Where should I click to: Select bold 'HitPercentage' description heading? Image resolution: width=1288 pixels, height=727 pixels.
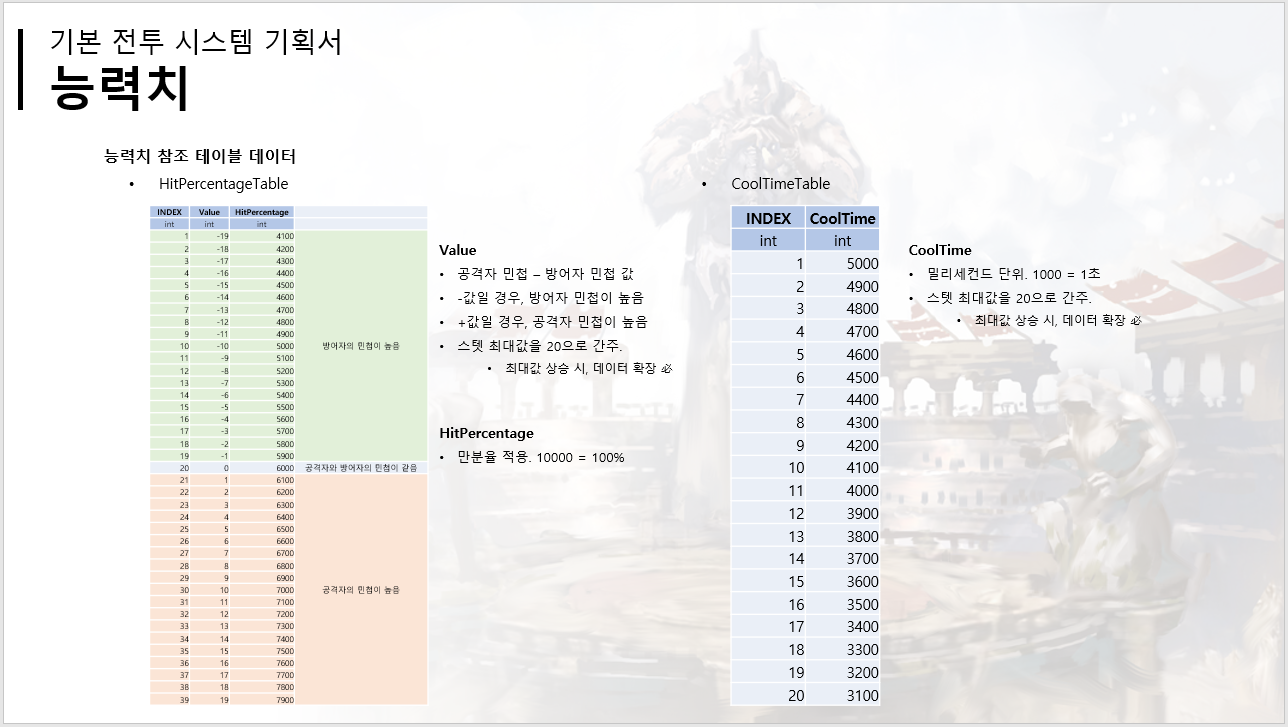point(486,433)
